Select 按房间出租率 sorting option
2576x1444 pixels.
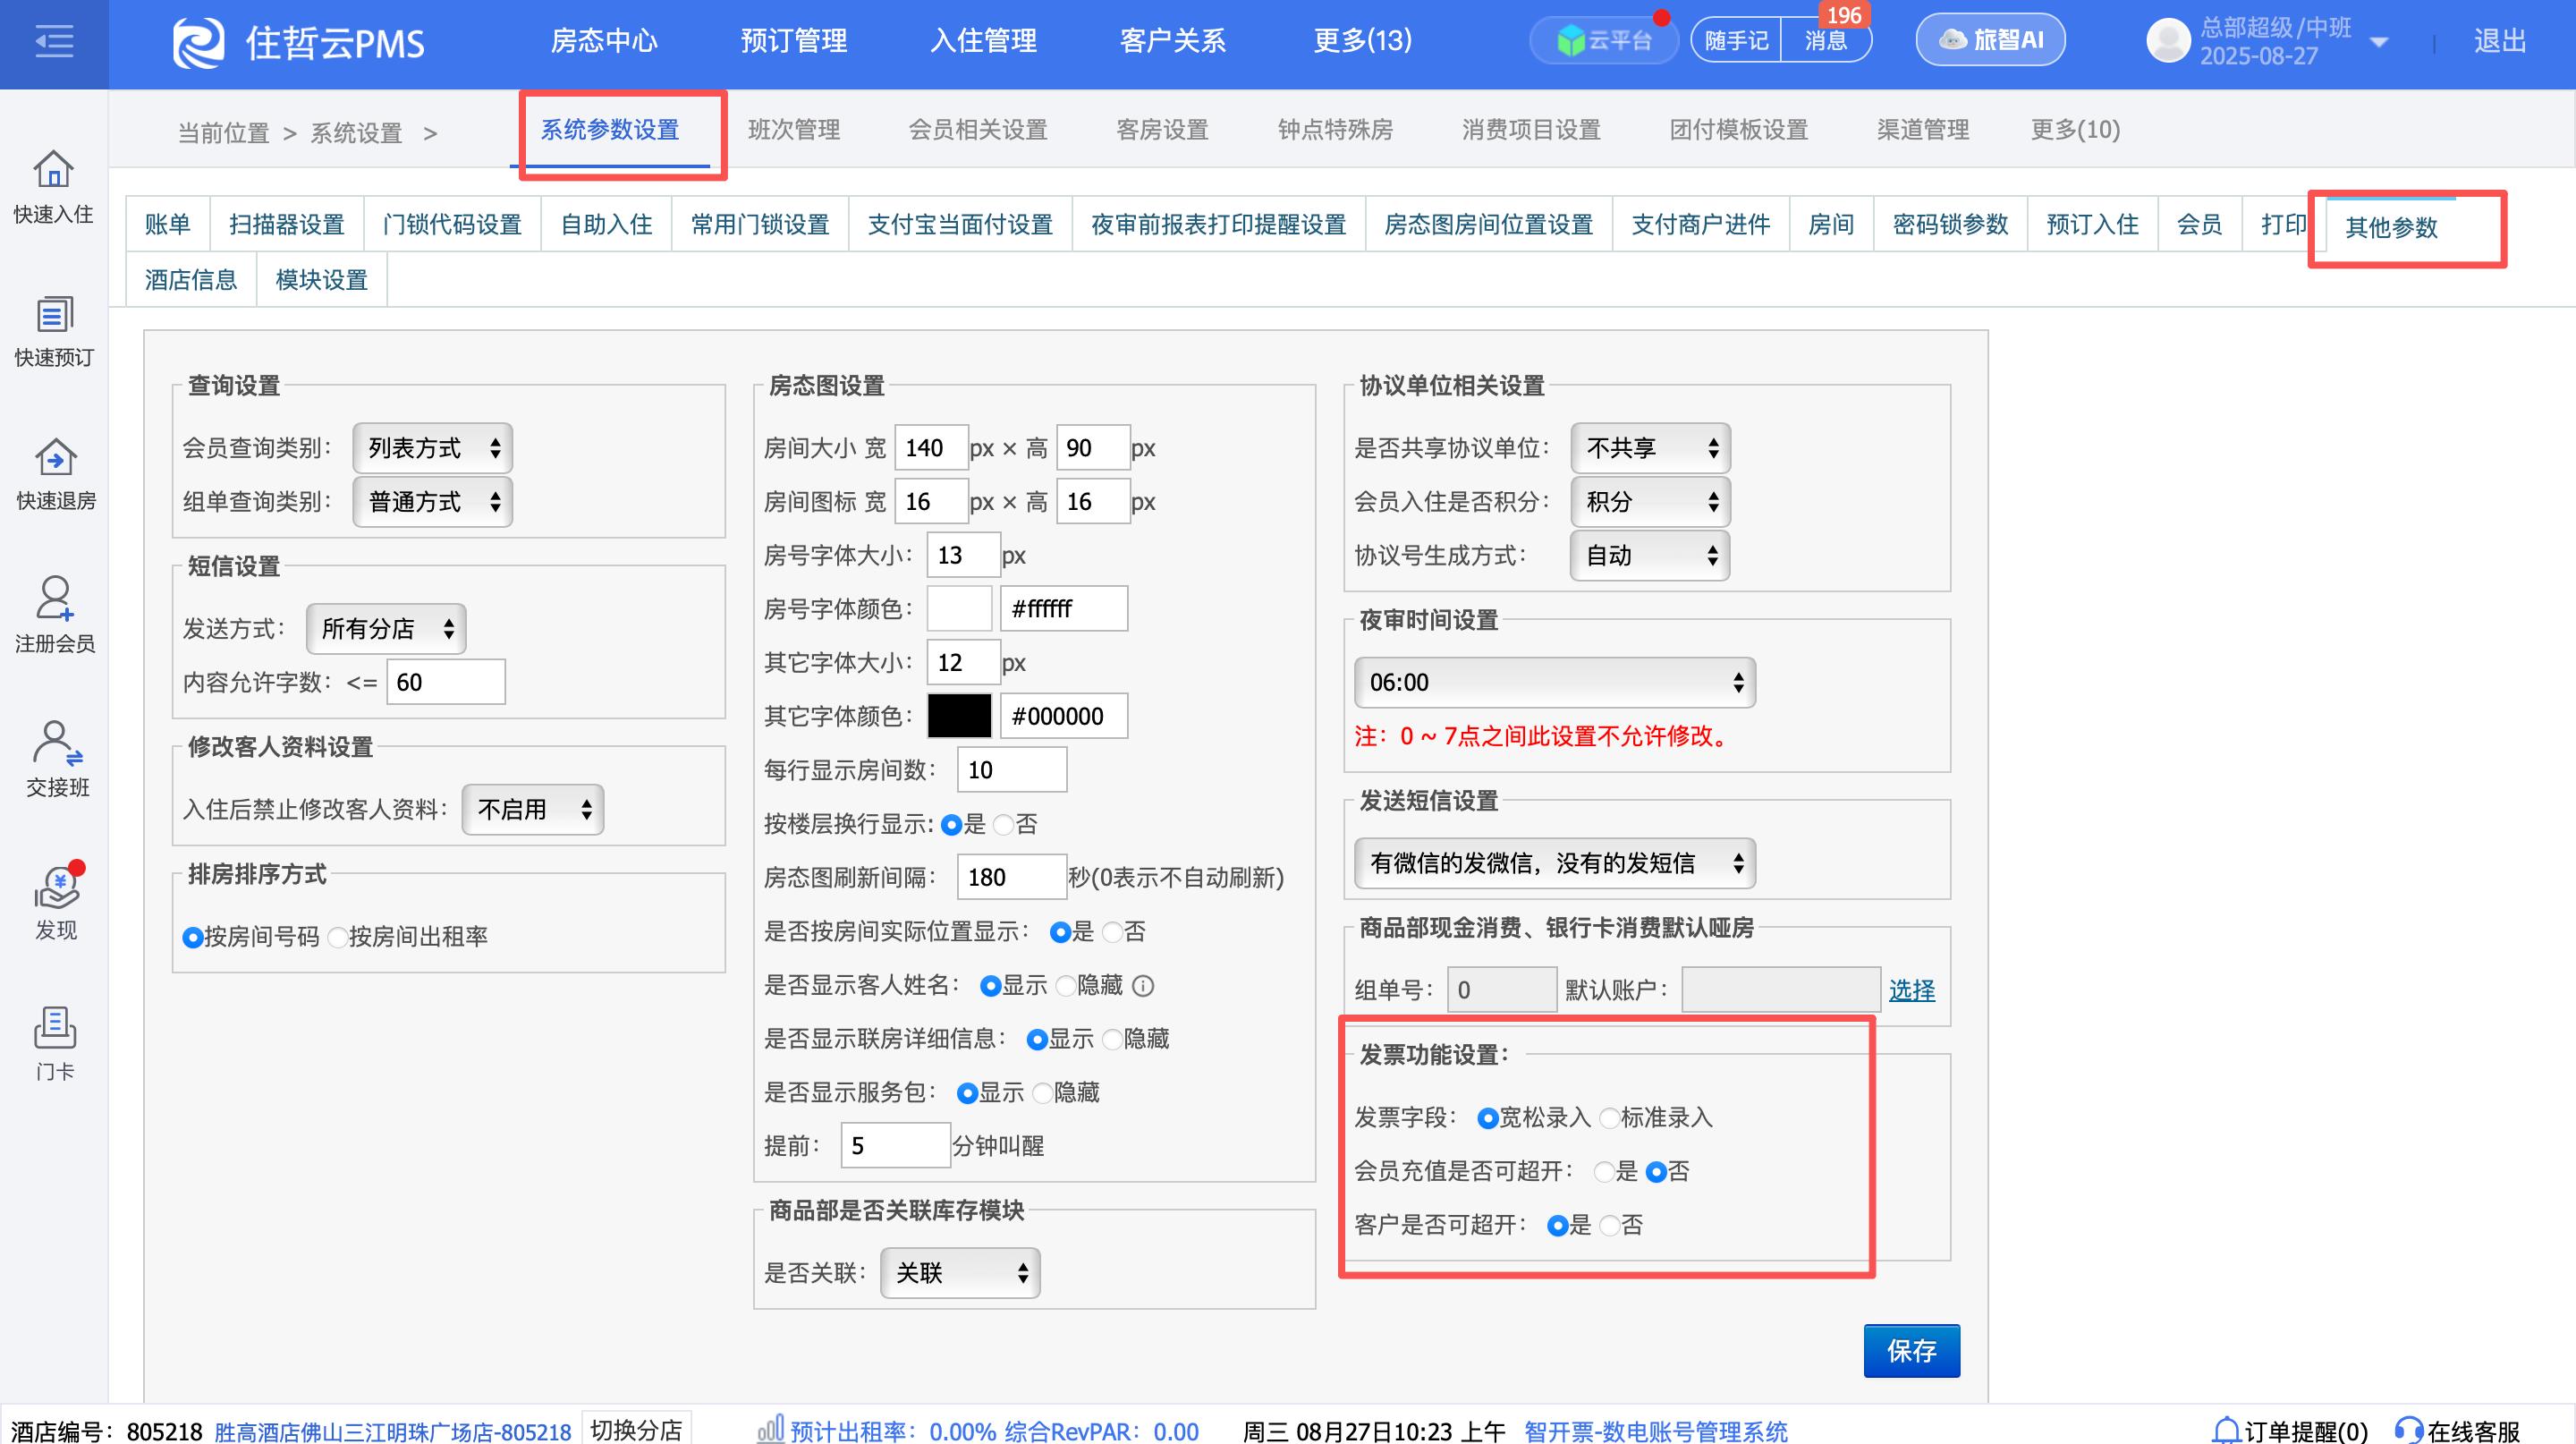pos(338,937)
